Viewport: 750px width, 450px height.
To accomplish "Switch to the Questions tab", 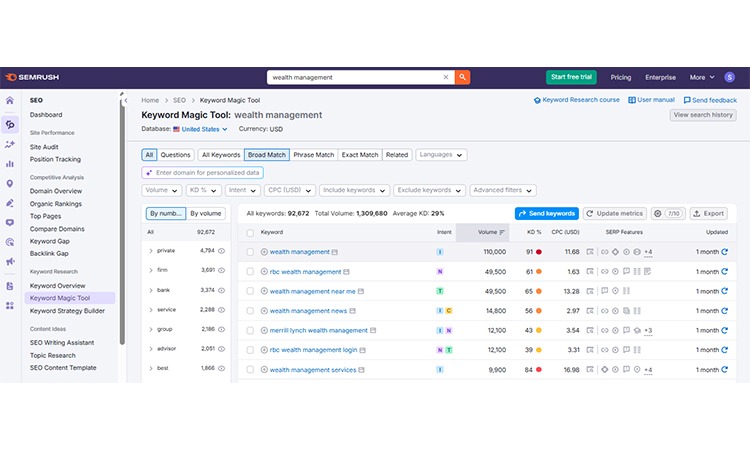I will click(175, 155).
